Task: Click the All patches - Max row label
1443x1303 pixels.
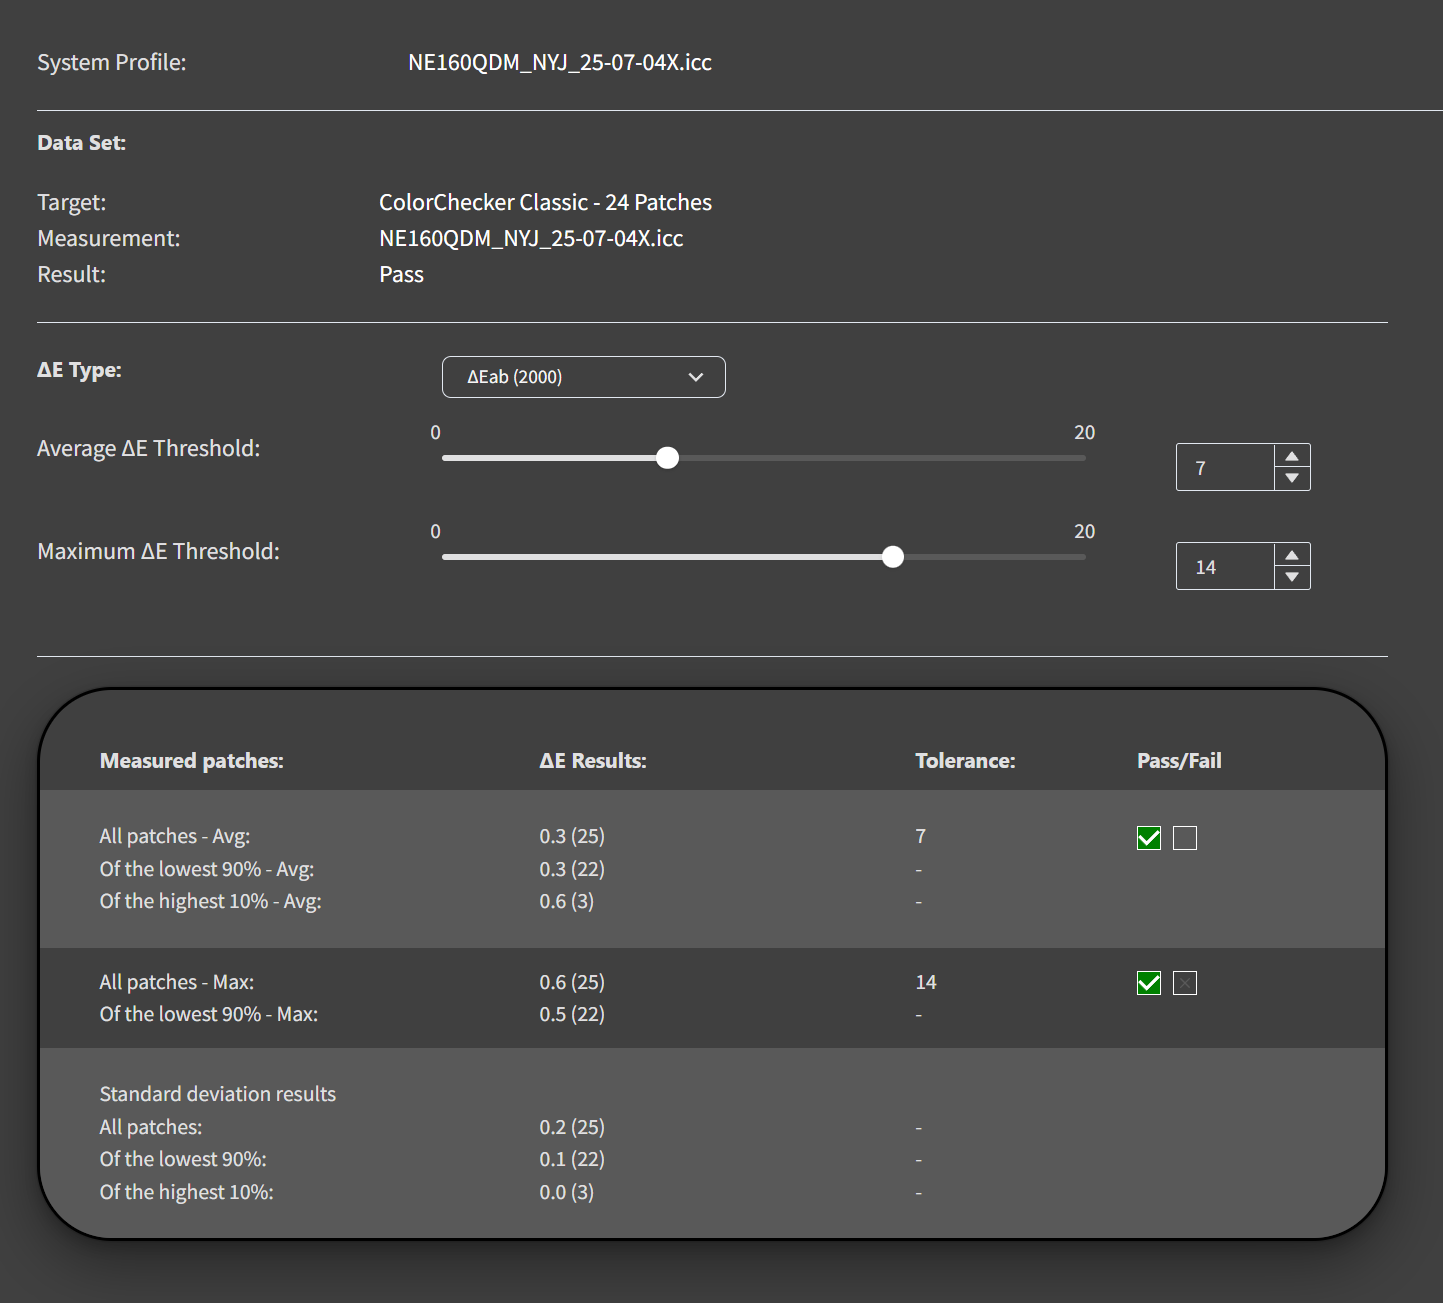Action: 177,982
